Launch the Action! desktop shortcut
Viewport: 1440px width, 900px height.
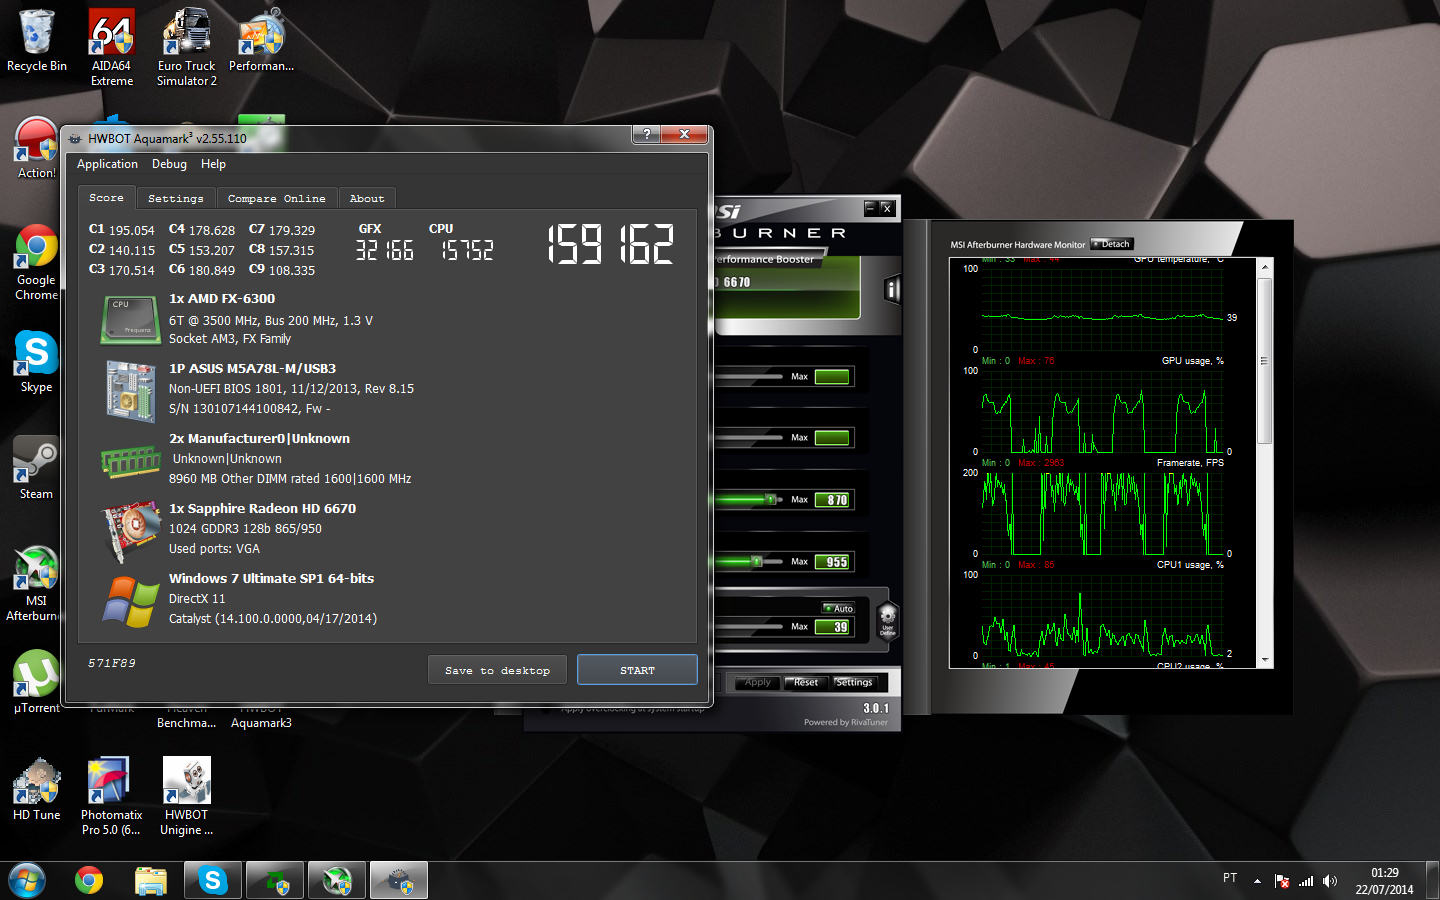[36, 147]
